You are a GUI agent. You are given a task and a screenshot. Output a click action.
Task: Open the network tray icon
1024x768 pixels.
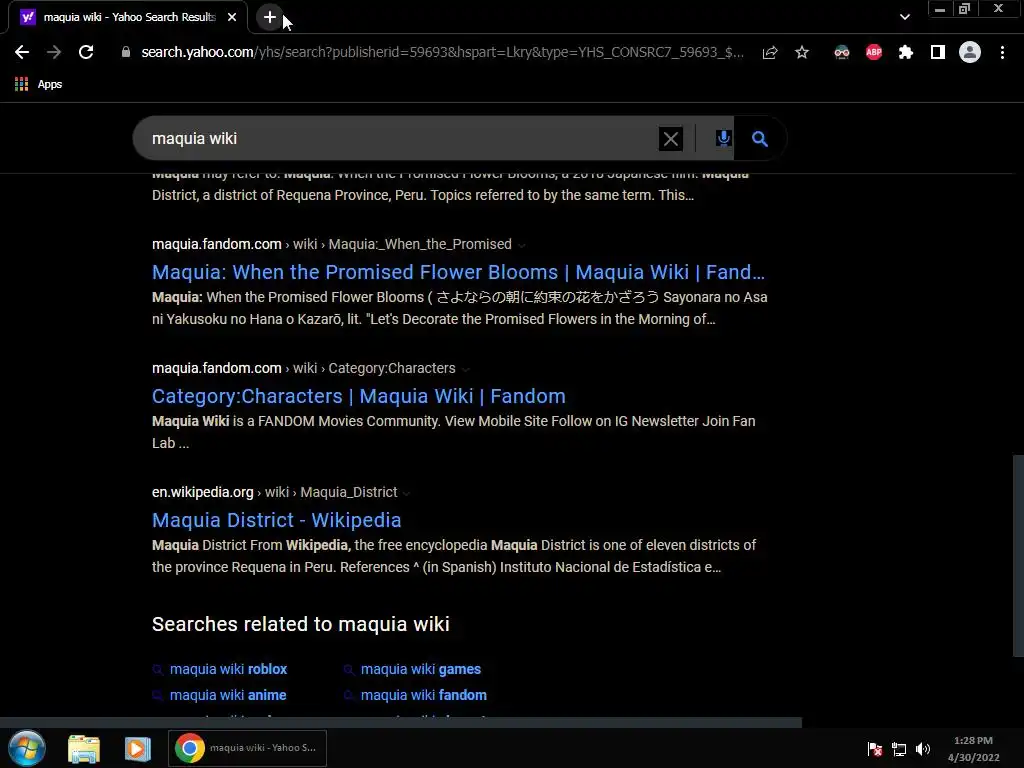(x=899, y=749)
